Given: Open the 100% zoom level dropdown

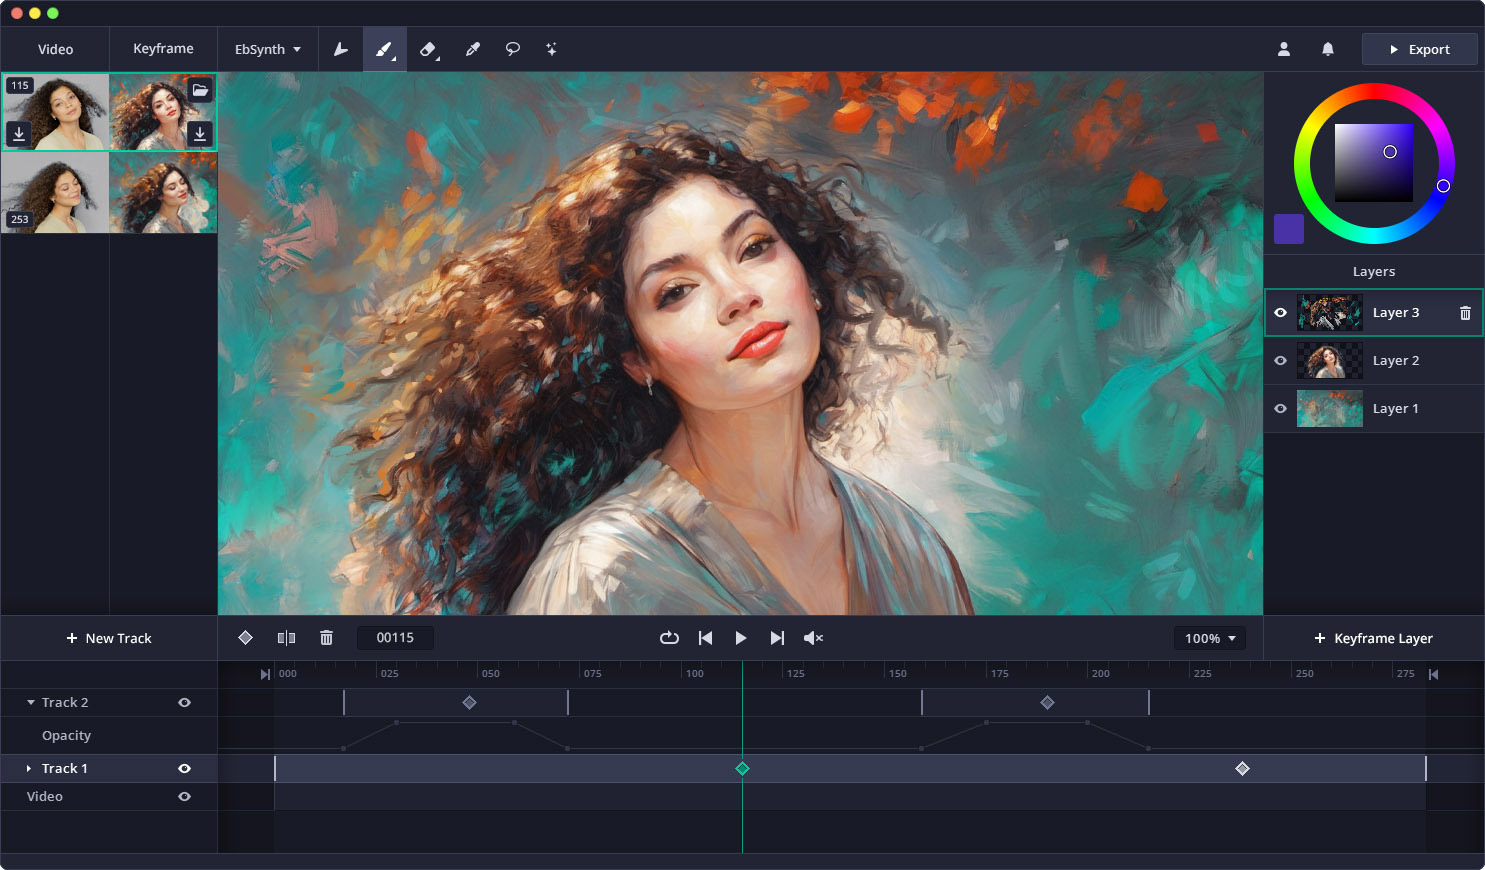Looking at the screenshot, I should click(x=1209, y=638).
